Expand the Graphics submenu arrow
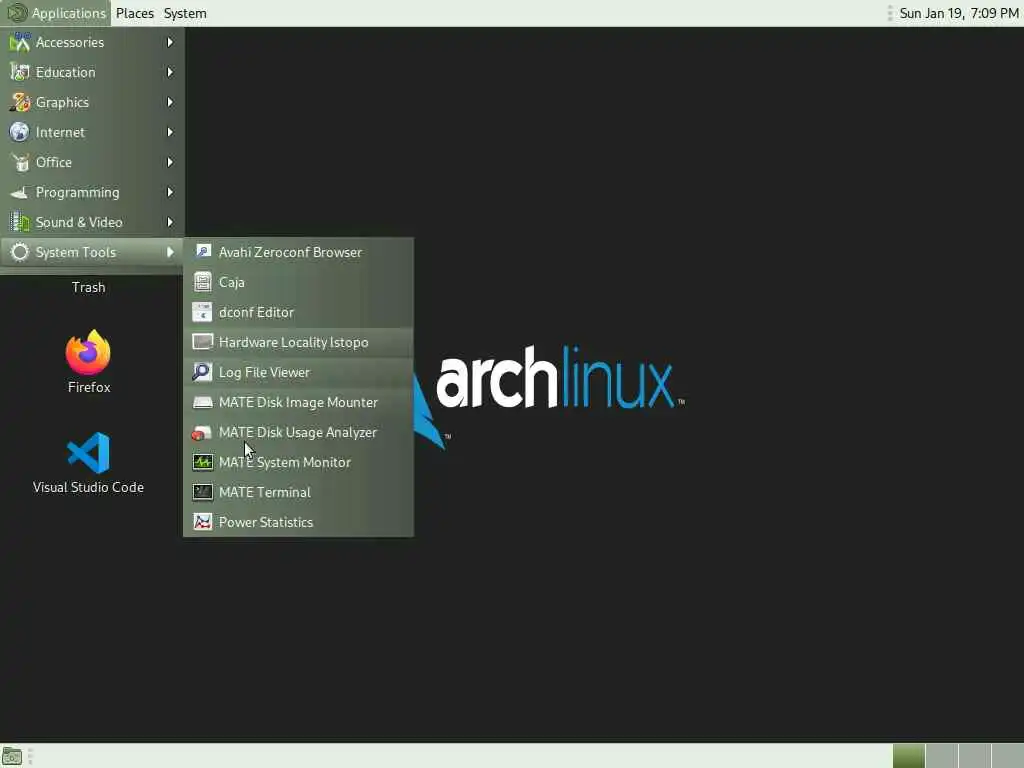Viewport: 1024px width, 768px height. (x=170, y=102)
